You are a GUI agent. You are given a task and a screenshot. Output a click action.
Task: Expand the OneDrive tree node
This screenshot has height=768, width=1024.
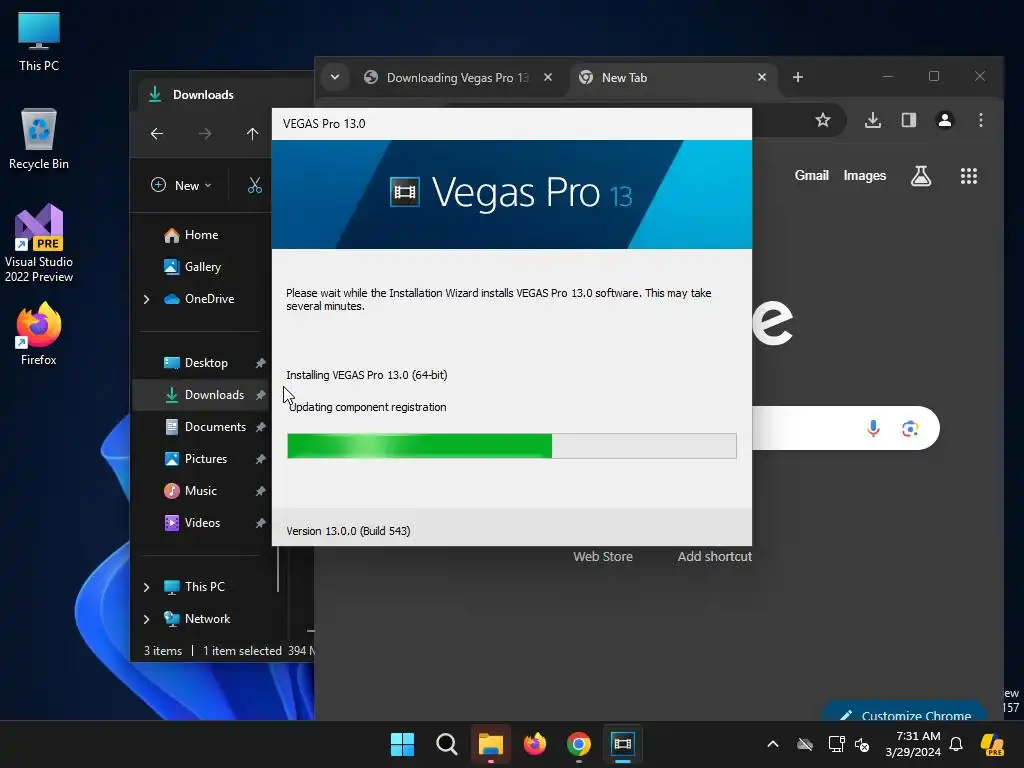click(146, 299)
